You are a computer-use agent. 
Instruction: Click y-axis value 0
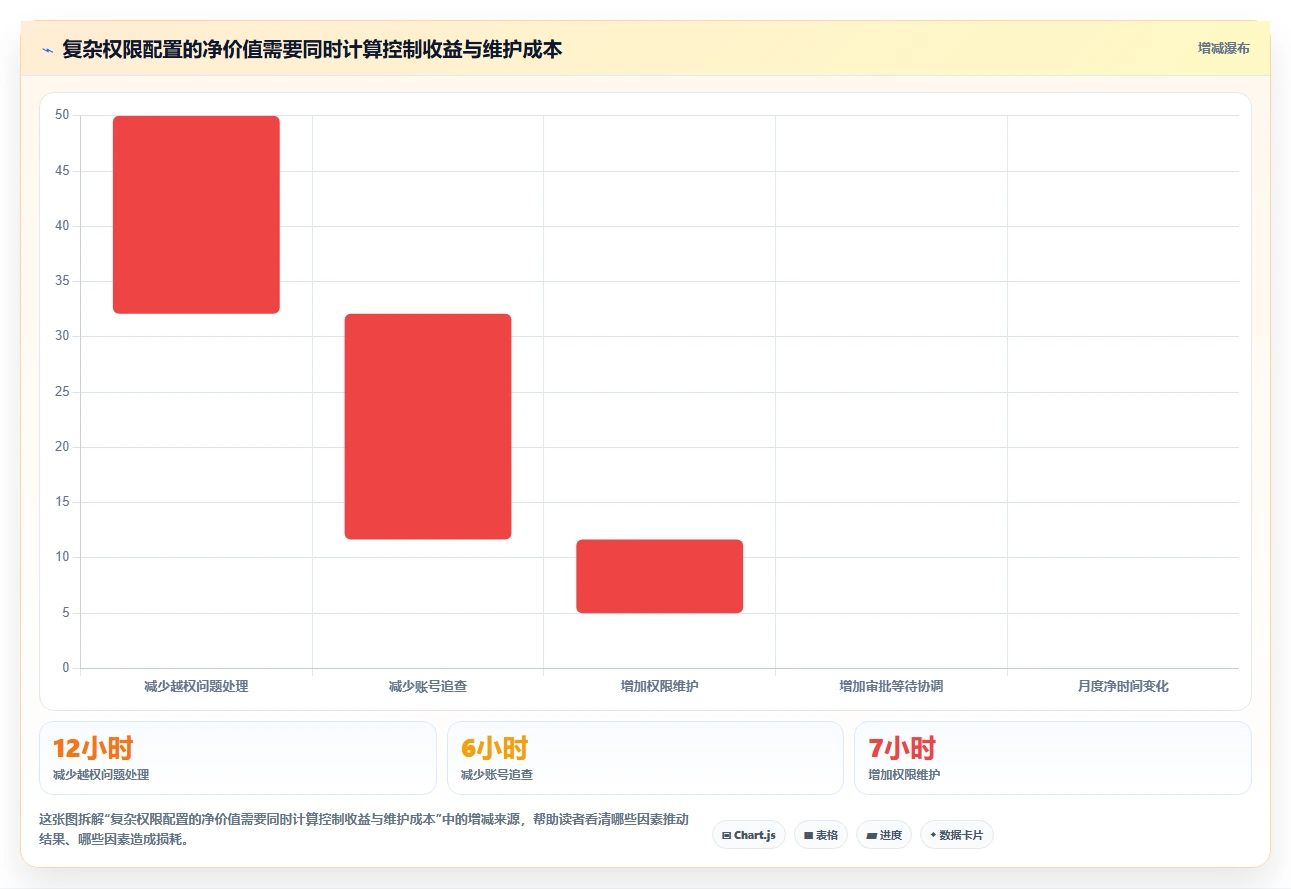(66, 668)
